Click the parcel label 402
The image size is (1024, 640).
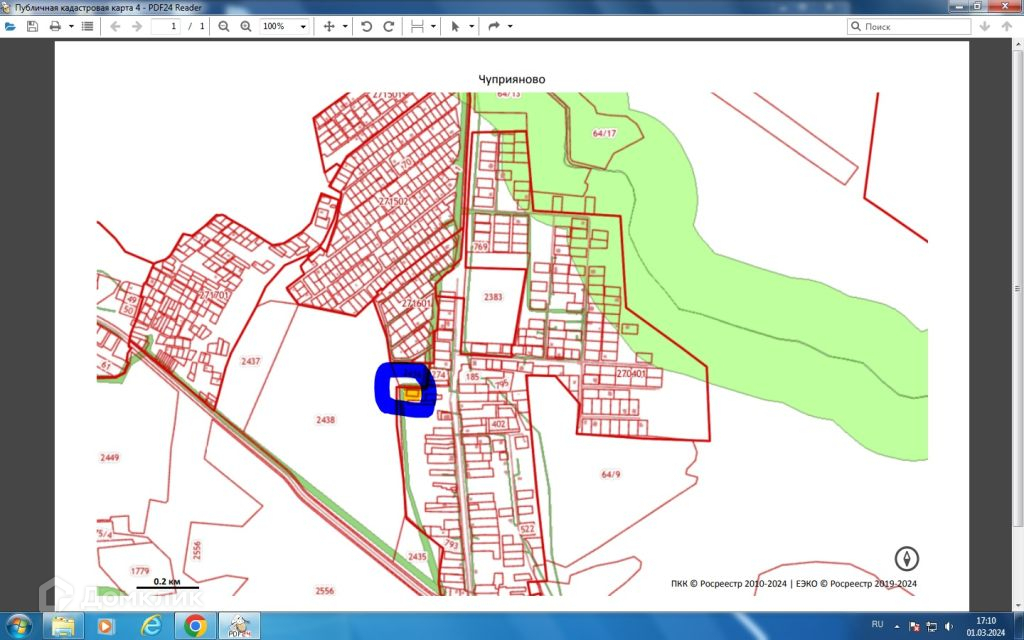tap(498, 424)
